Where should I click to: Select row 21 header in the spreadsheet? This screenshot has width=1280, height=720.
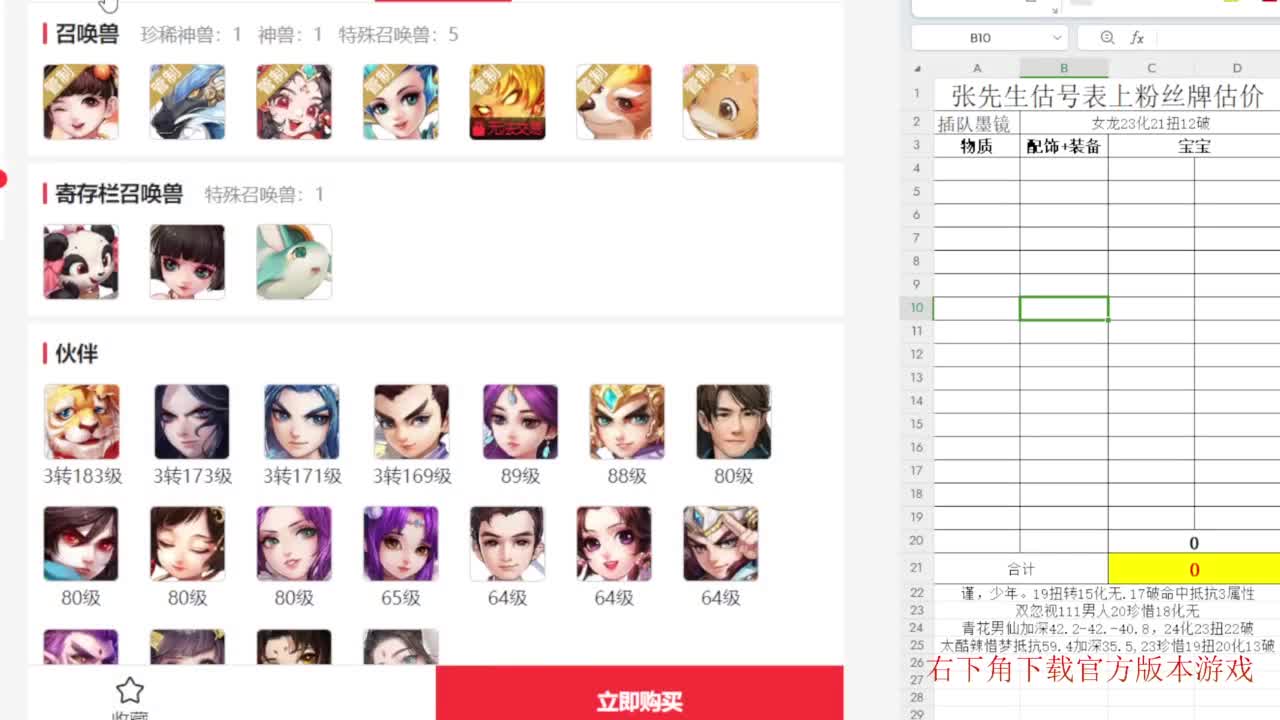(x=917, y=568)
